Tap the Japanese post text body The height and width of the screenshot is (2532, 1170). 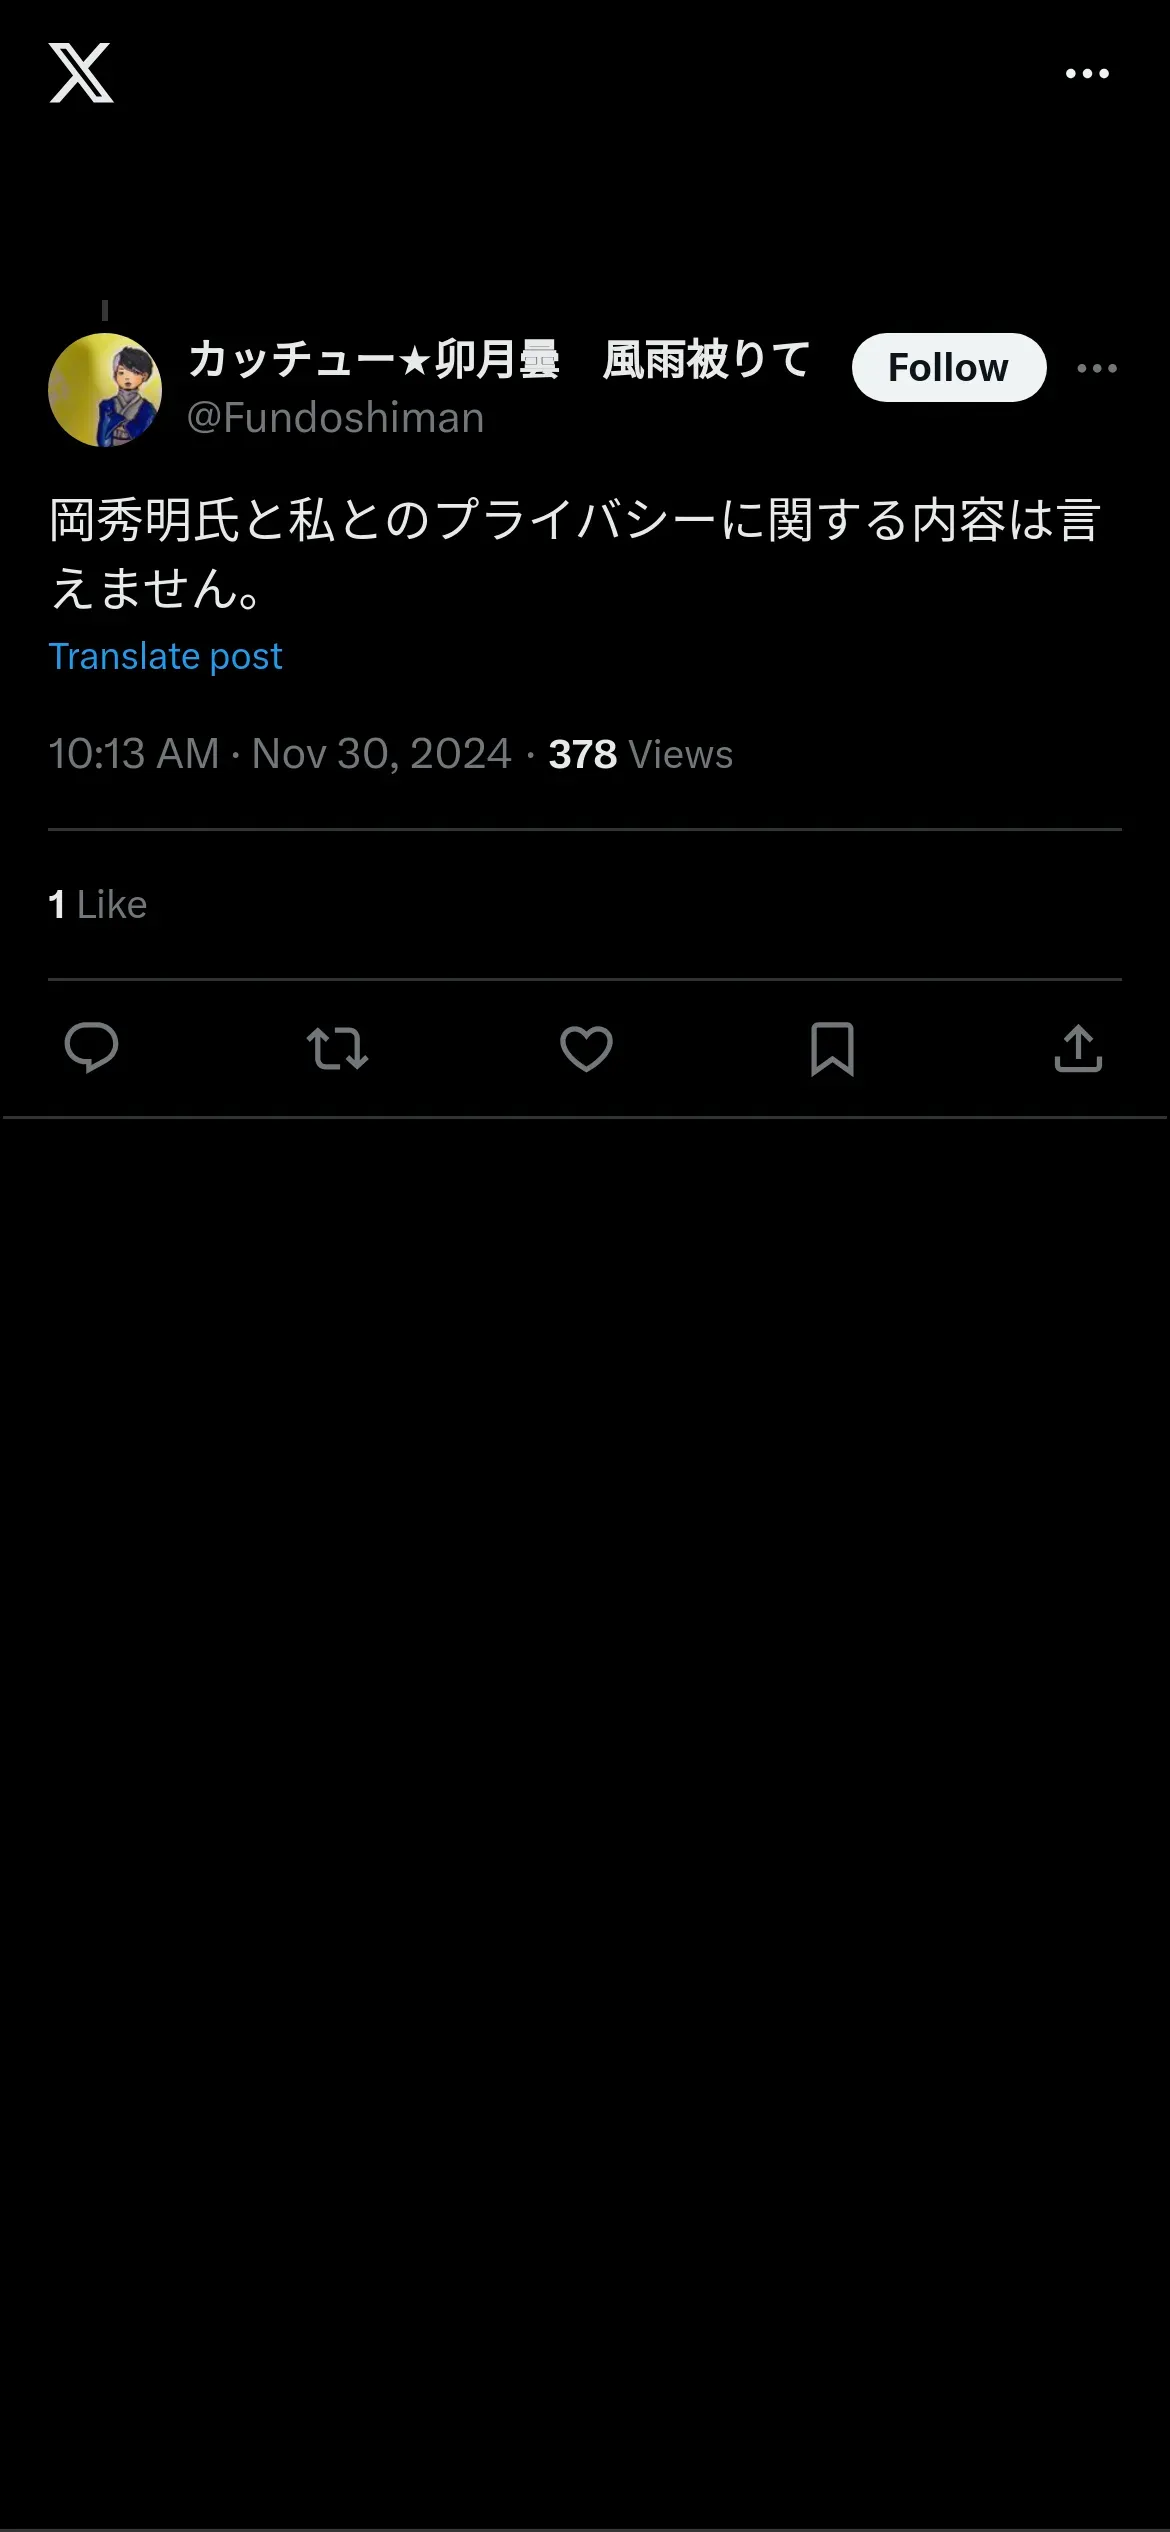[x=575, y=553]
